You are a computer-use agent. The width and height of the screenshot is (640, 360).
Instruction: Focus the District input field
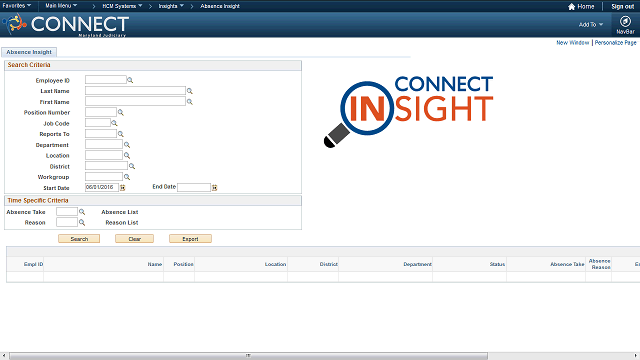coord(106,166)
